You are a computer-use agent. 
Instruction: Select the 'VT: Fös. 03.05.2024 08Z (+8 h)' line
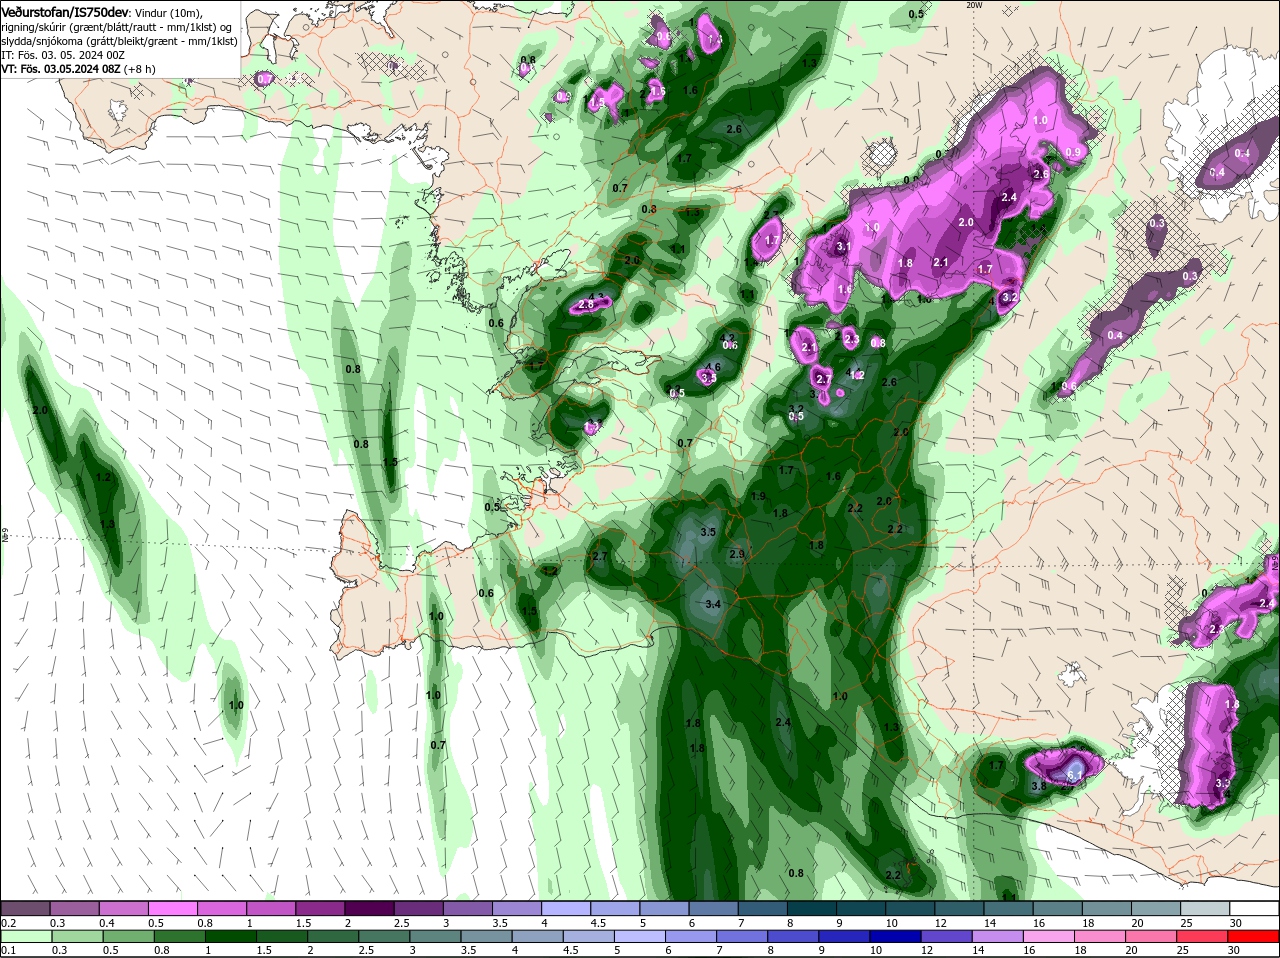(x=76, y=69)
